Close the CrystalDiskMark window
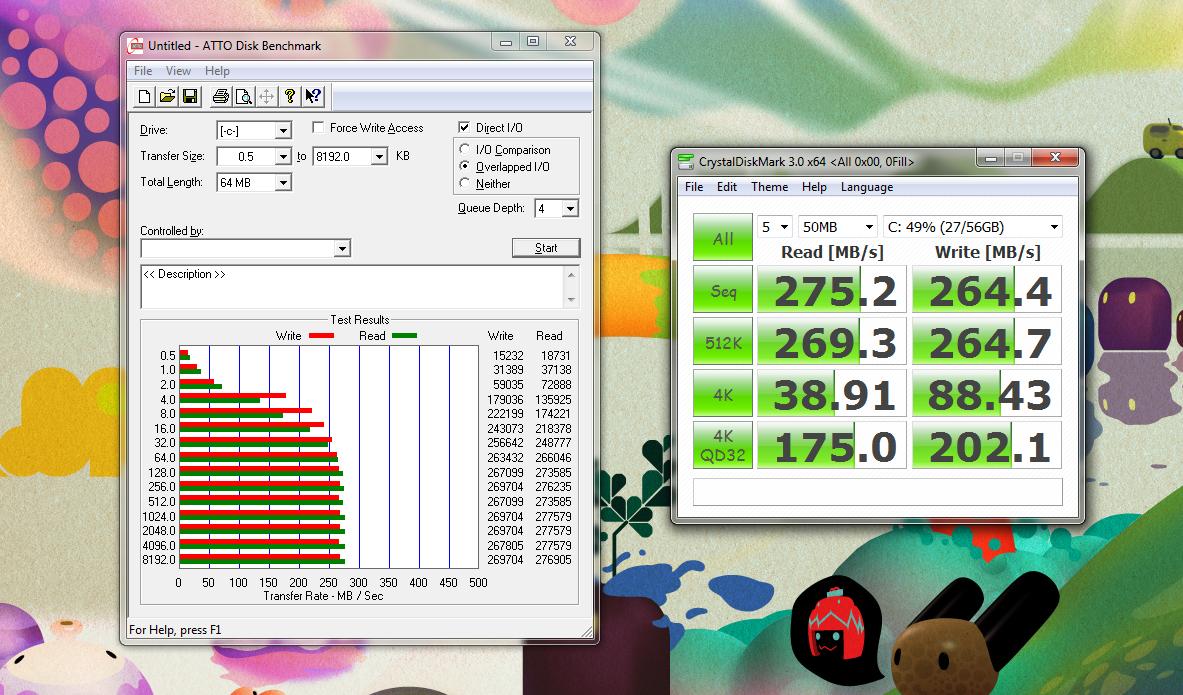Screen dimensions: 1183x695 coord(1055,157)
